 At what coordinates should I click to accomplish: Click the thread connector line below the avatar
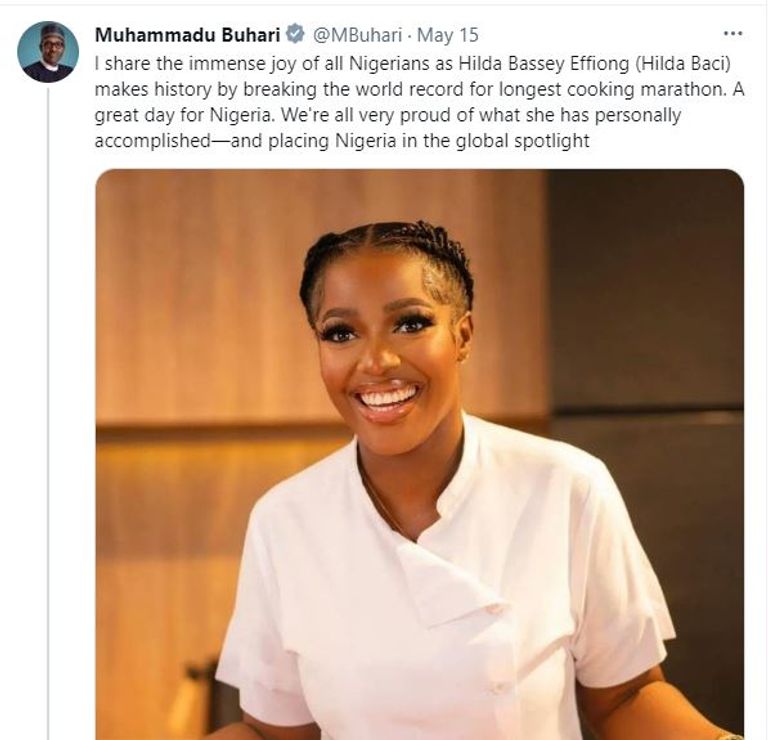(x=48, y=400)
